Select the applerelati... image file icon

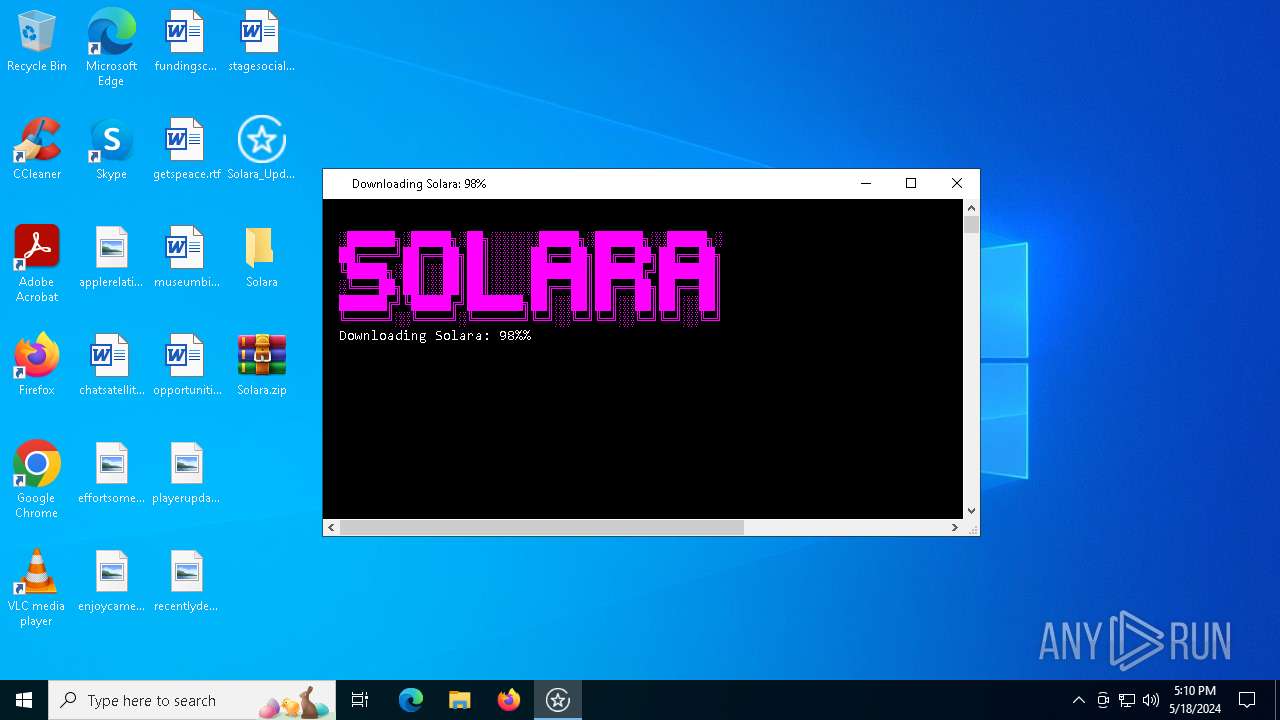point(111,258)
